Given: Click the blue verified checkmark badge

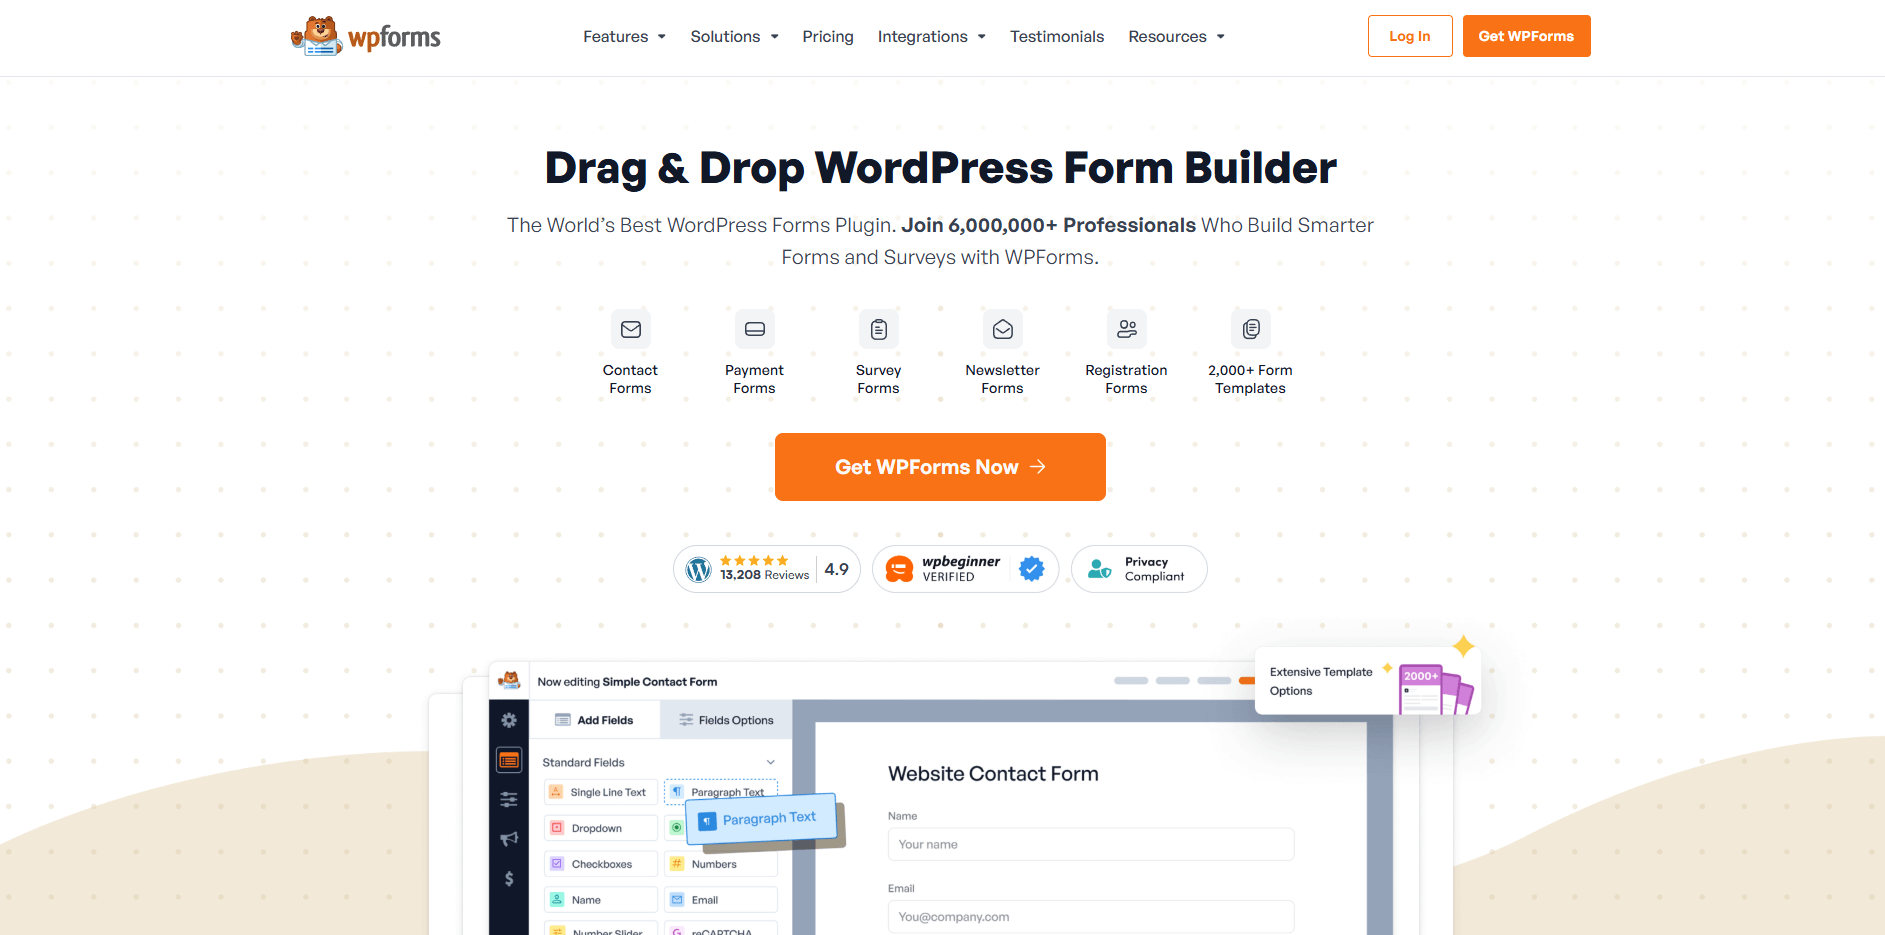Looking at the screenshot, I should pos(1032,569).
